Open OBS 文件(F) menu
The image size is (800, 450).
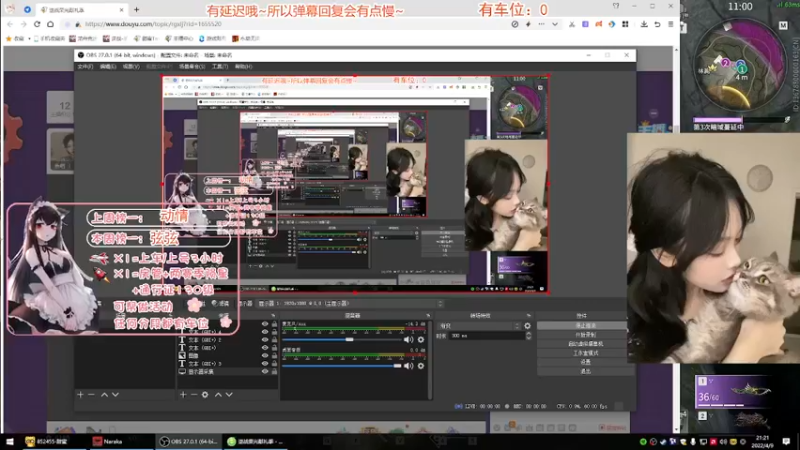[x=85, y=66]
